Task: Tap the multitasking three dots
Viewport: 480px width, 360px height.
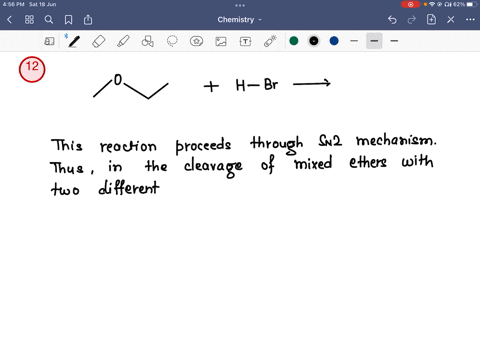Action: coord(240,5)
